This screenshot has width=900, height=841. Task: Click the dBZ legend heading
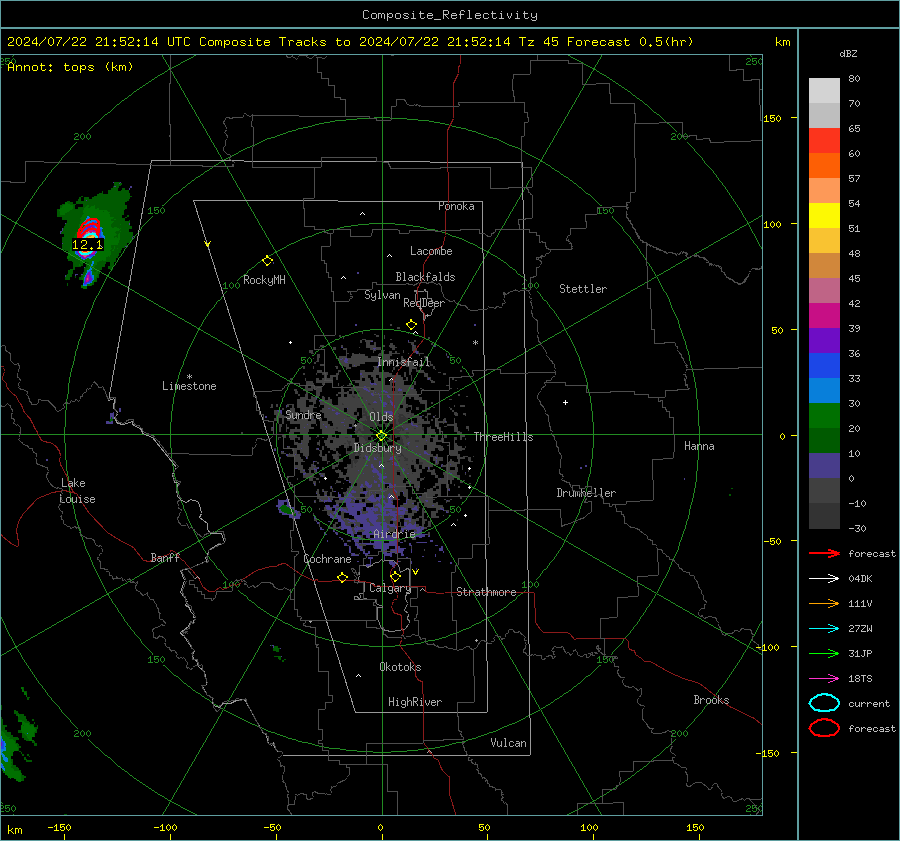coord(848,54)
